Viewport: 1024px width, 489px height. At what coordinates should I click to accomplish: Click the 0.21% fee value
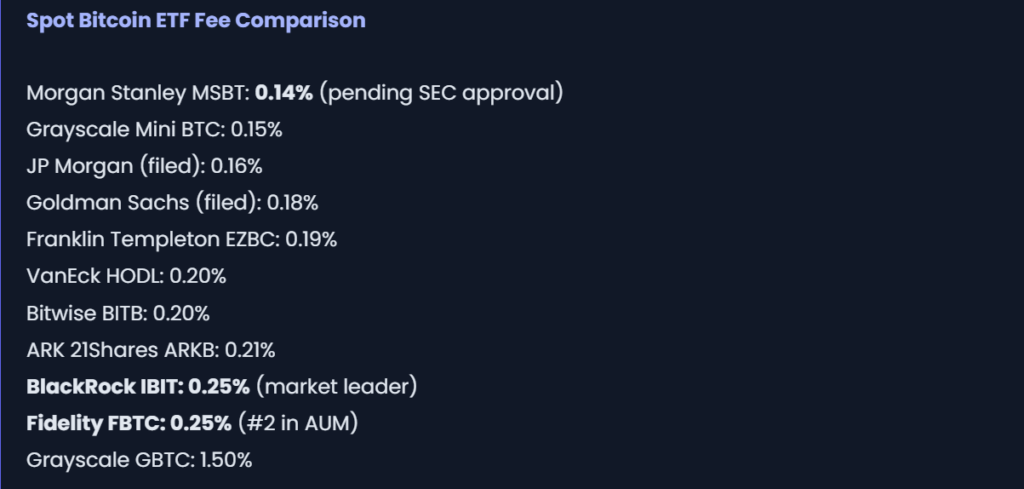click(250, 350)
